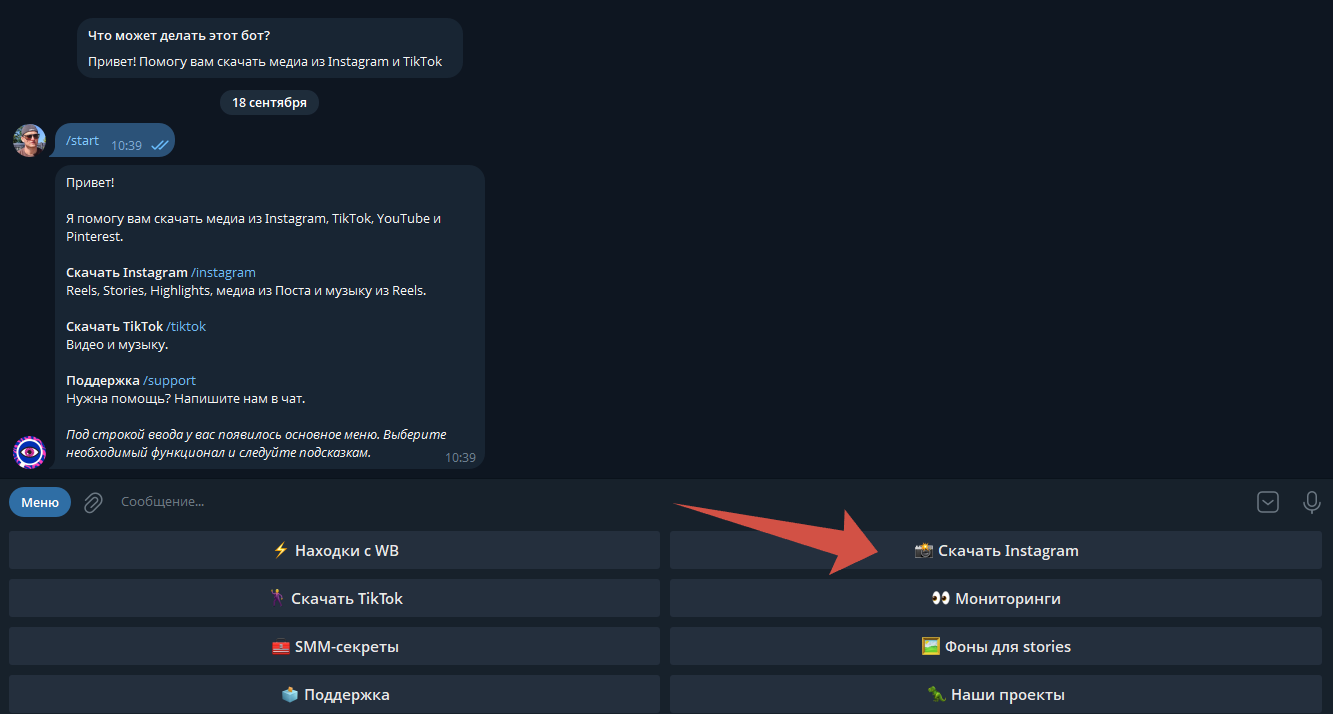This screenshot has width=1333, height=714.
Task: Choose the Фоны для stories button
Action: click(995, 646)
